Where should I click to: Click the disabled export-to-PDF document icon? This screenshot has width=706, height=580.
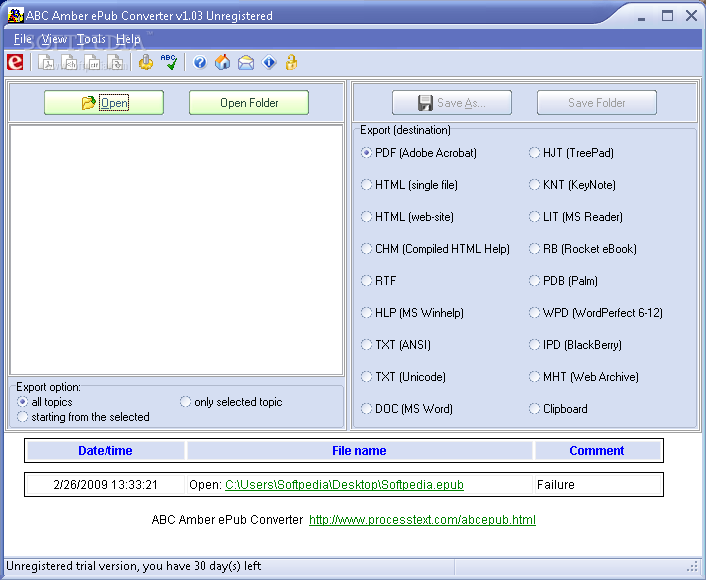pyautogui.click(x=46, y=62)
